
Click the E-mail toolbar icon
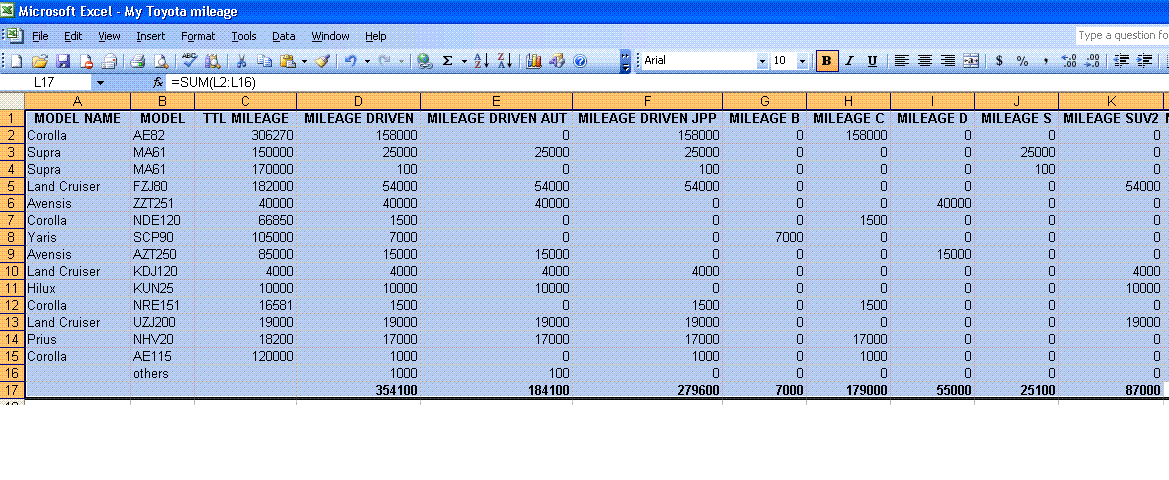pyautogui.click(x=110, y=61)
